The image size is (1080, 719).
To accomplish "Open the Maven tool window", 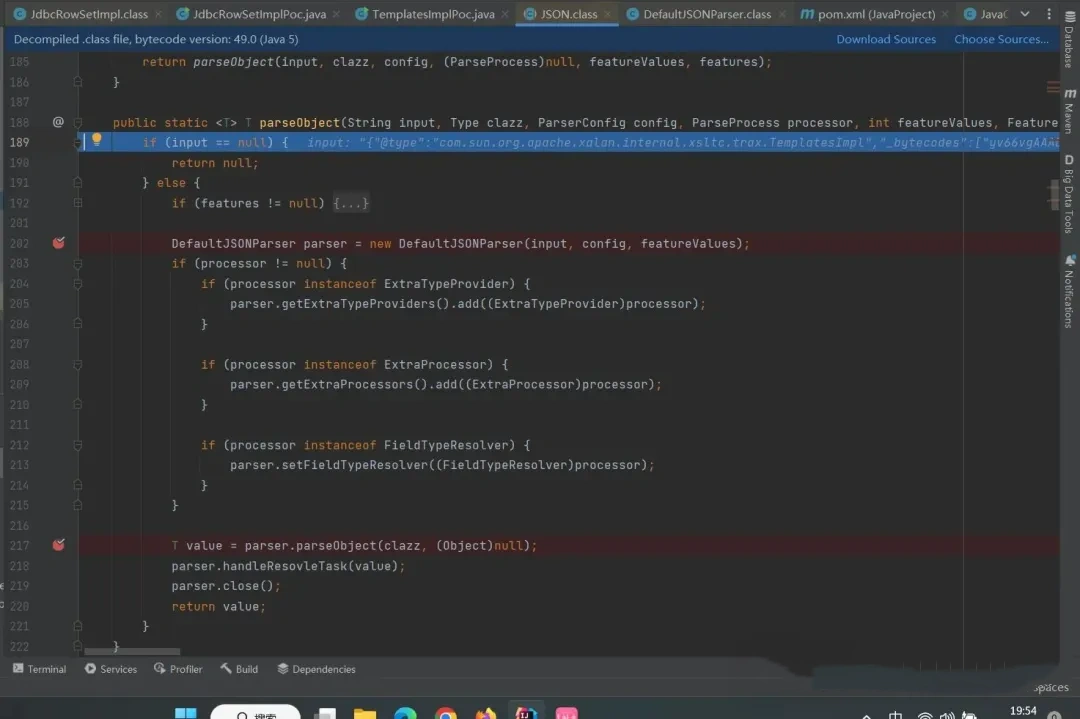I will click(1069, 112).
